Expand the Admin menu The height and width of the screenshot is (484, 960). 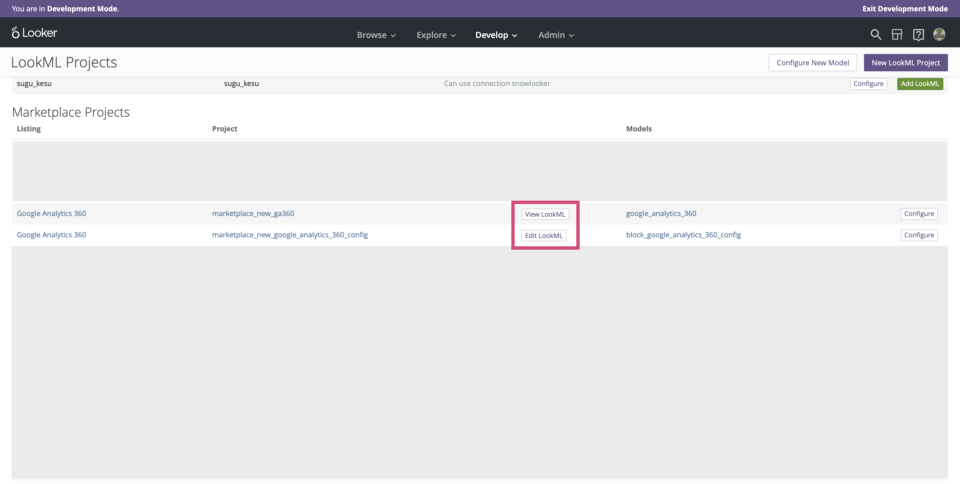tap(556, 35)
